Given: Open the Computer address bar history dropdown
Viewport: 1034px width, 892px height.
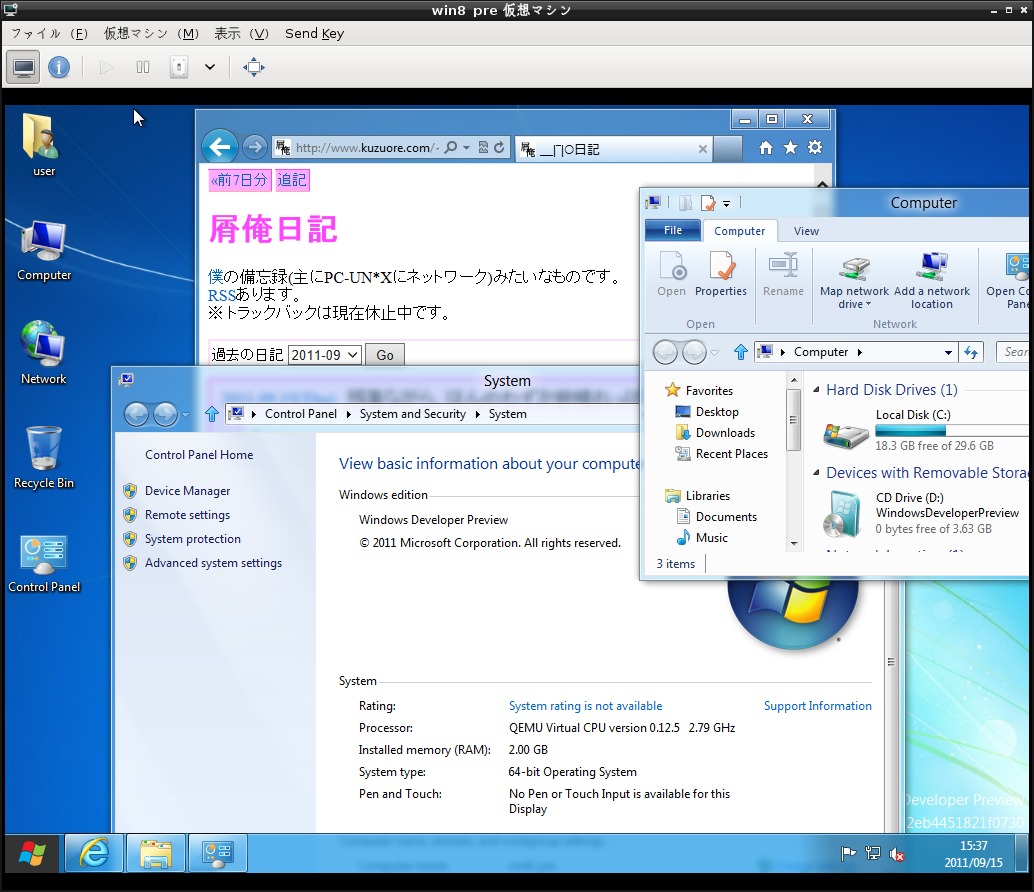Looking at the screenshot, I should pos(948,353).
